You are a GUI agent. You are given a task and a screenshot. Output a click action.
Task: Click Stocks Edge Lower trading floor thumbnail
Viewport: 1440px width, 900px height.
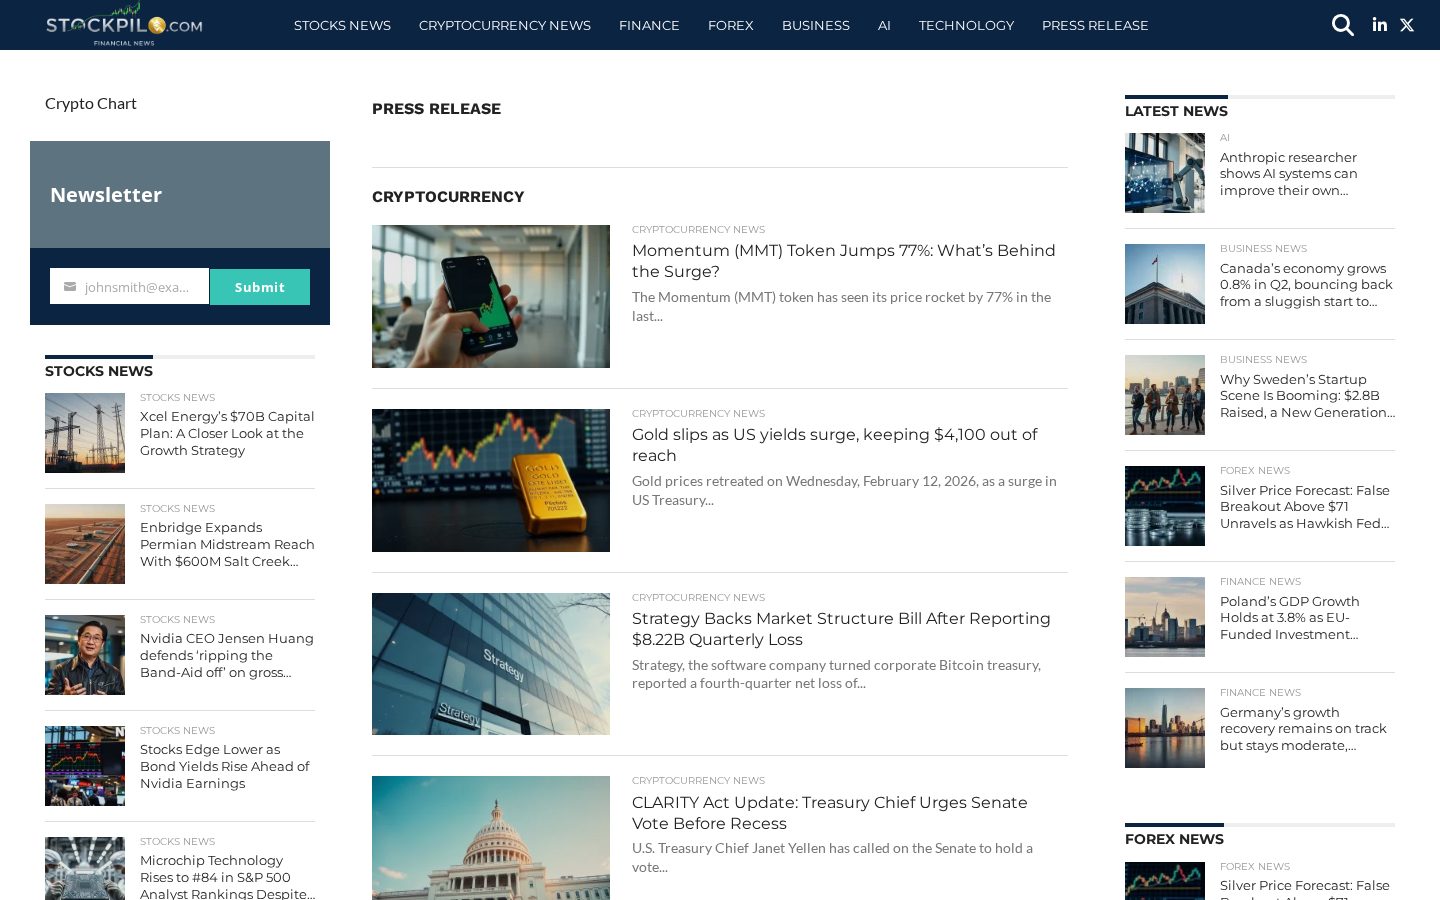click(x=85, y=766)
